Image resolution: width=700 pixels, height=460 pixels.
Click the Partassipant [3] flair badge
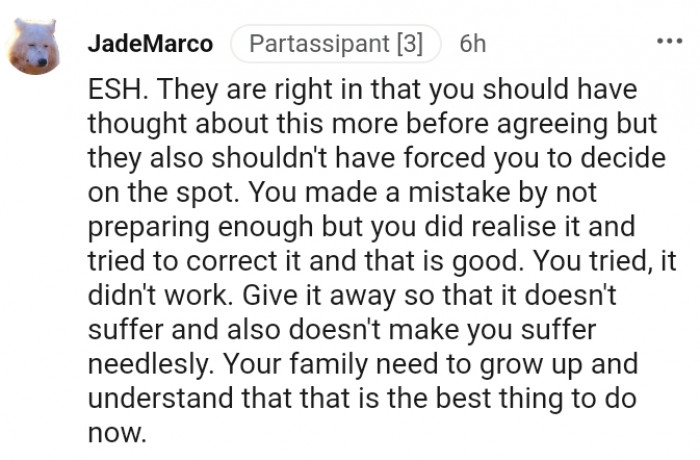335,44
